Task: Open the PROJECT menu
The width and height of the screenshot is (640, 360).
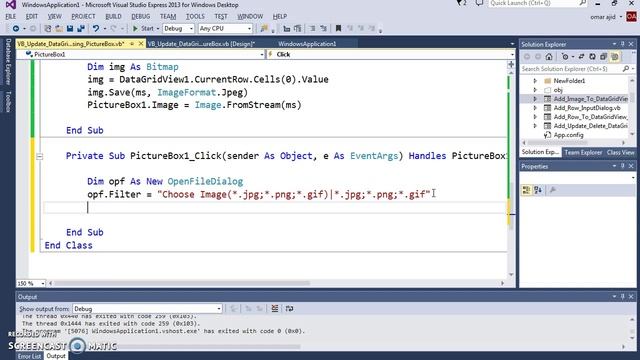Action: (83, 16)
